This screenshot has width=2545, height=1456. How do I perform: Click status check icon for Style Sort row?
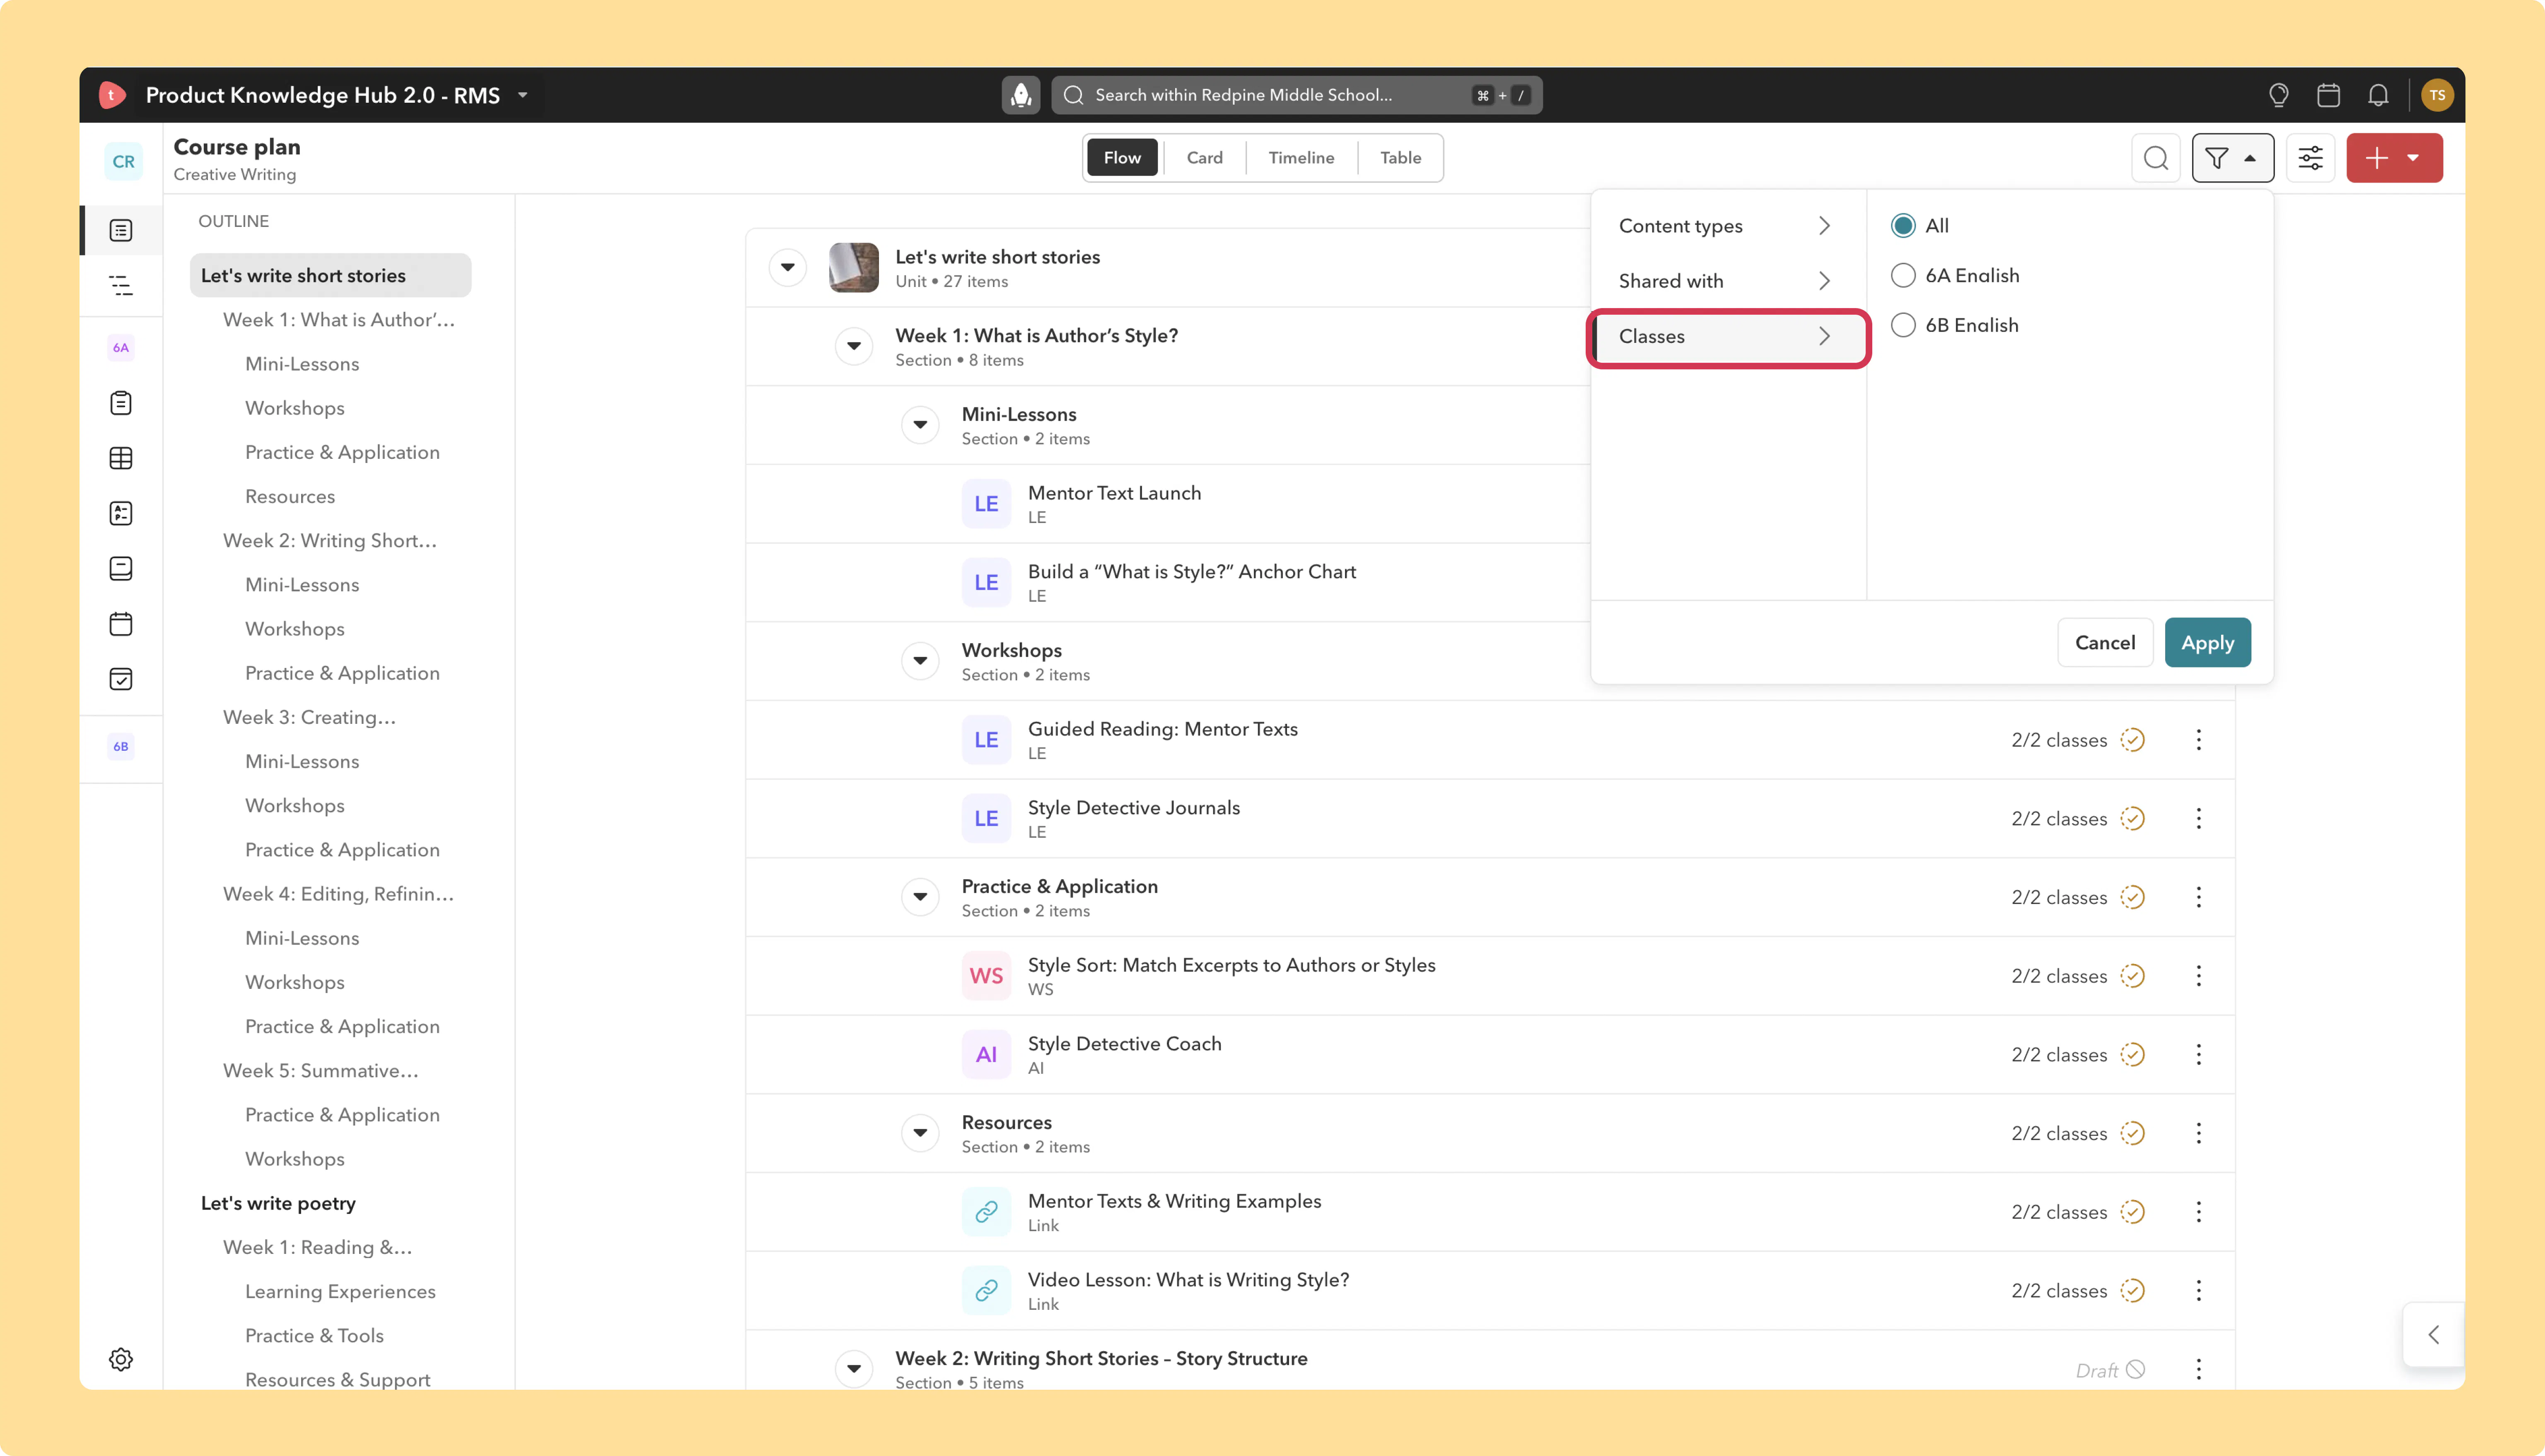click(x=2133, y=976)
